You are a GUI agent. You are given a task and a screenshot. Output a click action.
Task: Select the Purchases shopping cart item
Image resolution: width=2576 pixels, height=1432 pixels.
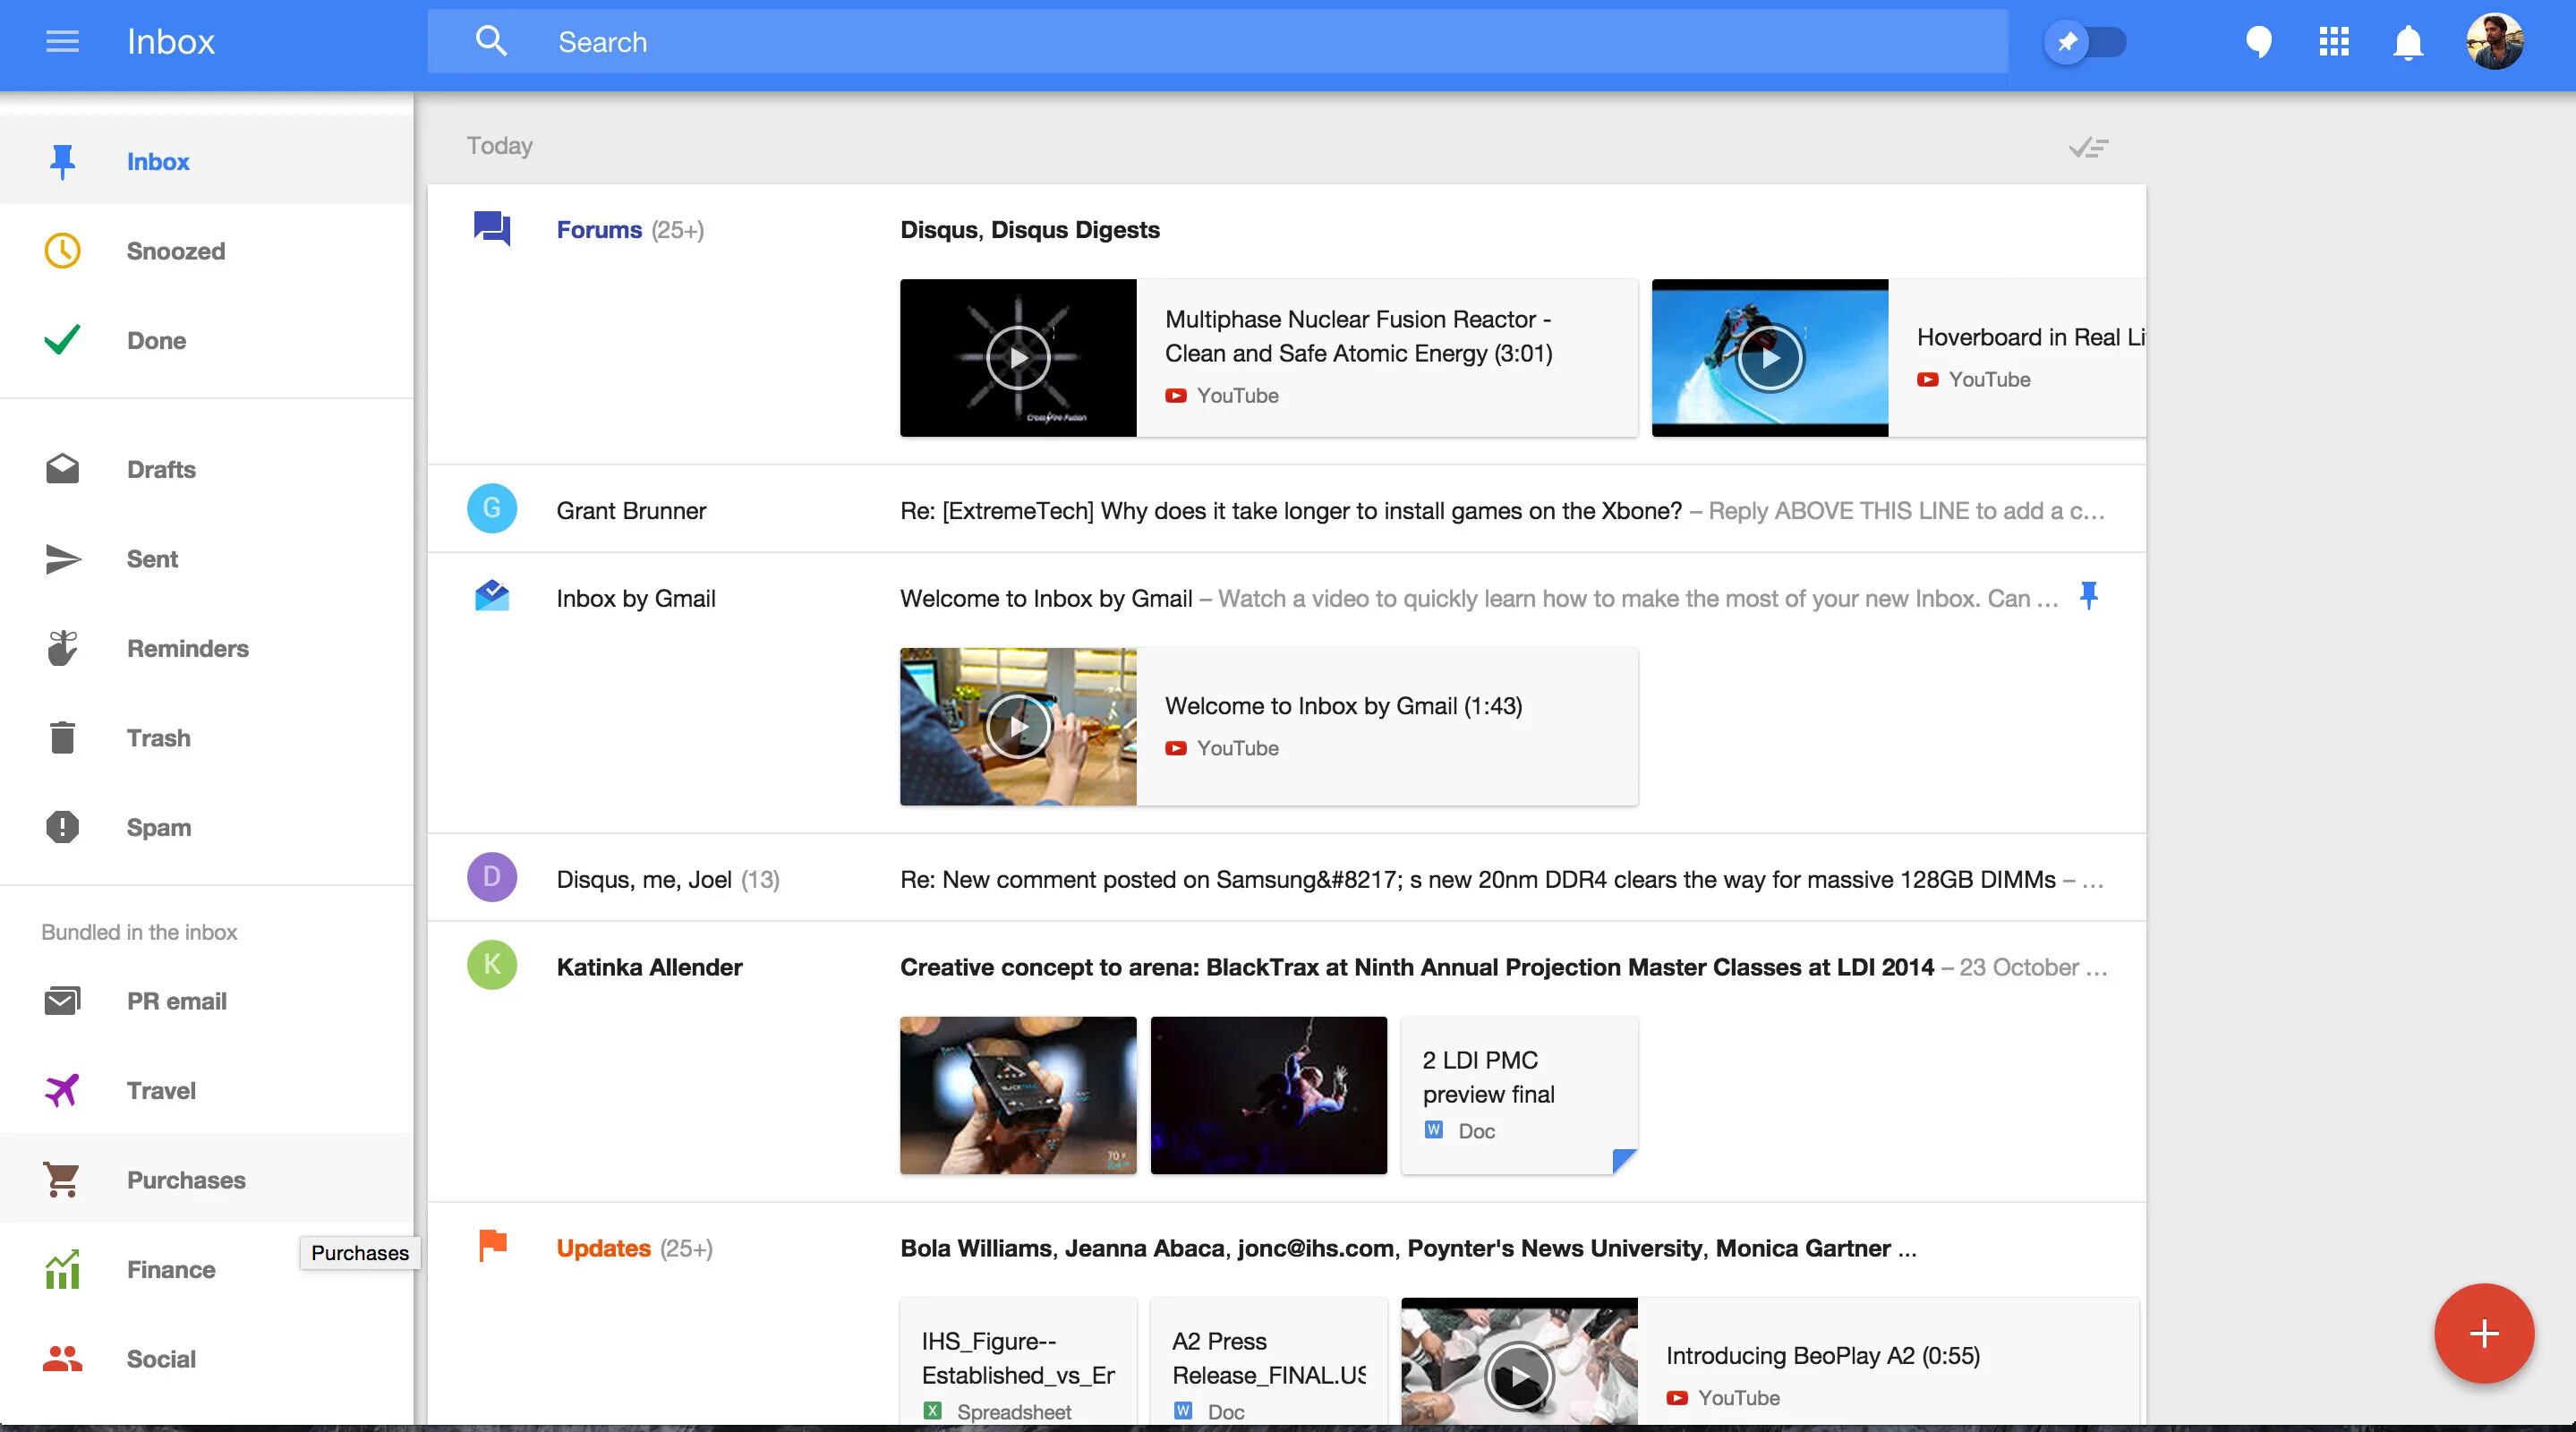[x=185, y=1180]
